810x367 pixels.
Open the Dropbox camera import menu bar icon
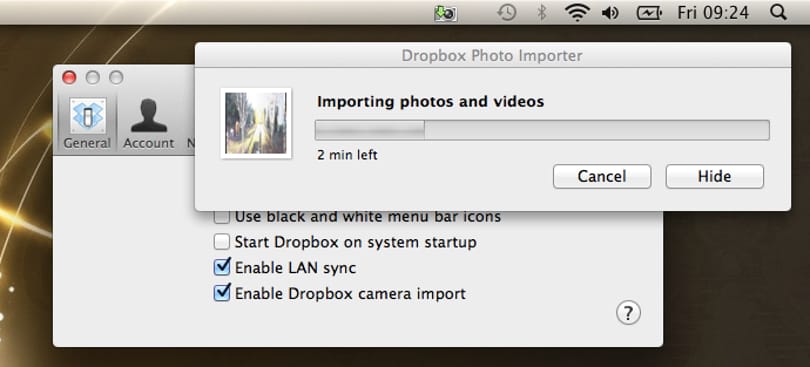click(x=445, y=13)
